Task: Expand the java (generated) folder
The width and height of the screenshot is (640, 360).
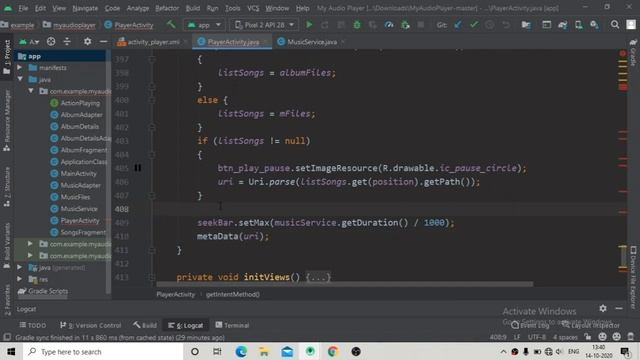Action: click(20, 267)
